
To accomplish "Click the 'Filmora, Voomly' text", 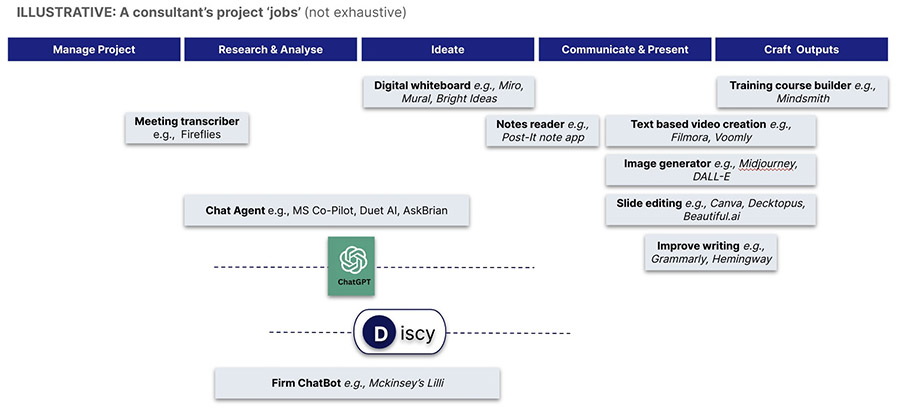I will [x=711, y=137].
